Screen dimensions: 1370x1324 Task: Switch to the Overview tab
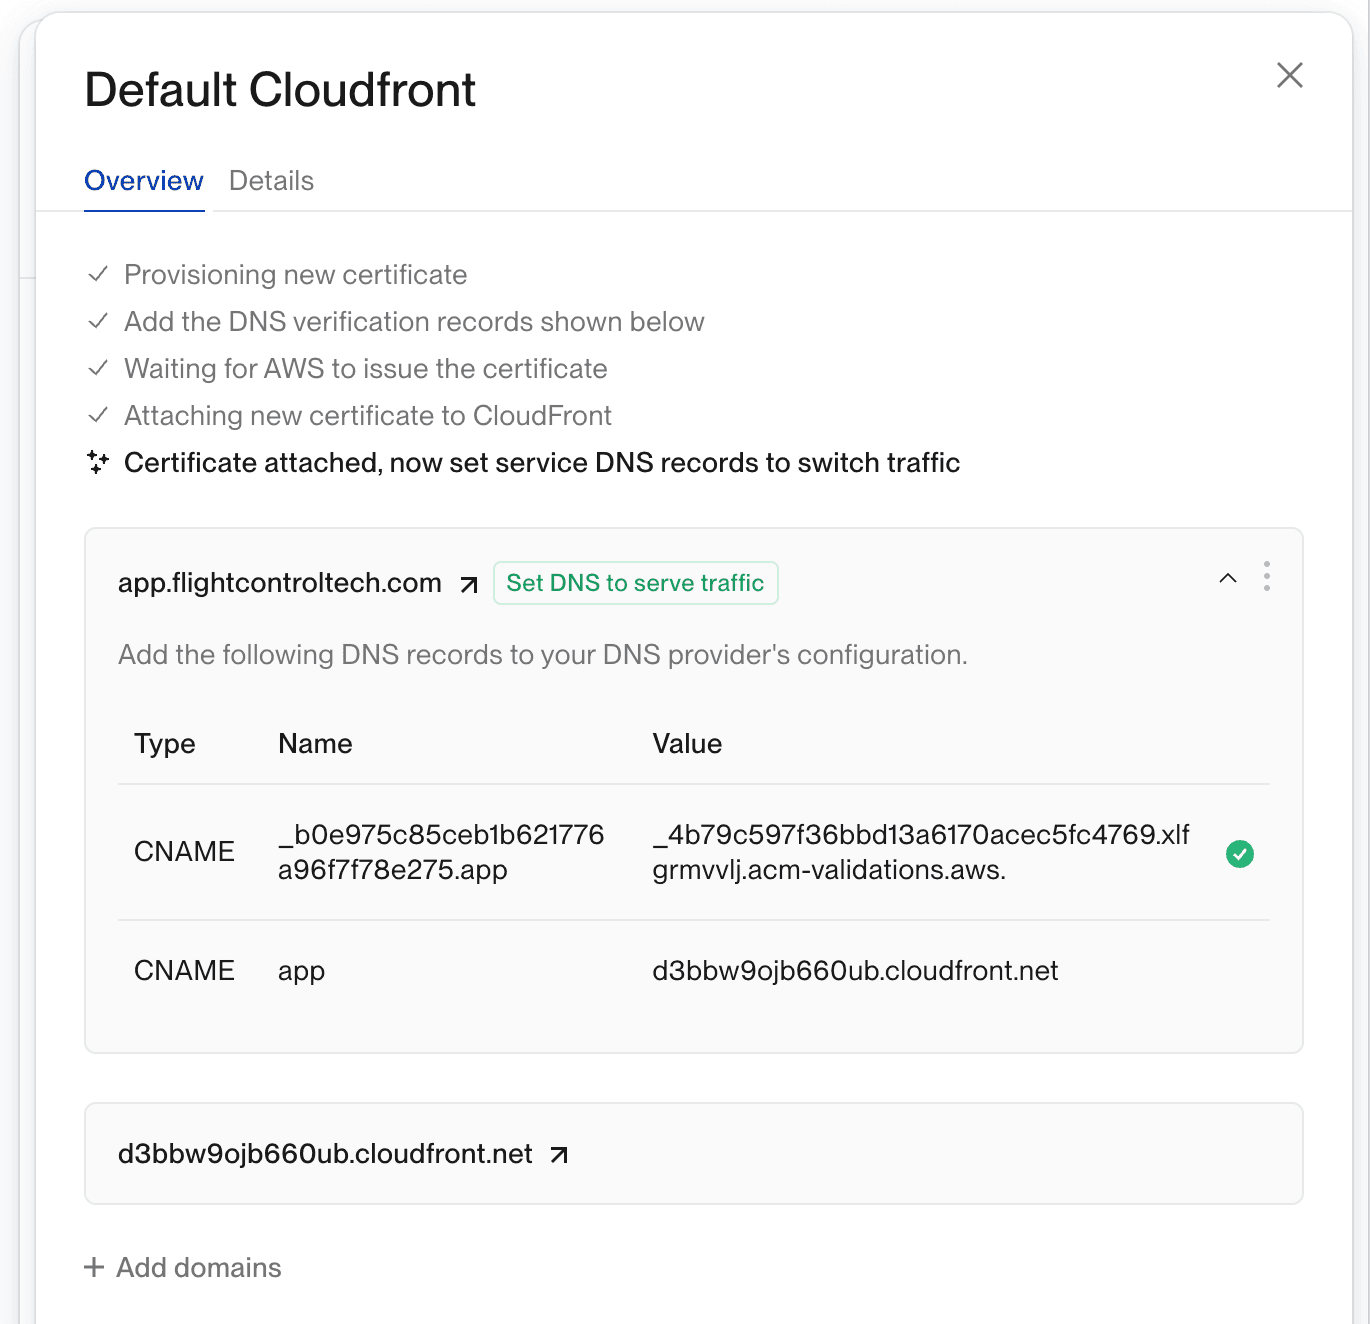(x=144, y=181)
